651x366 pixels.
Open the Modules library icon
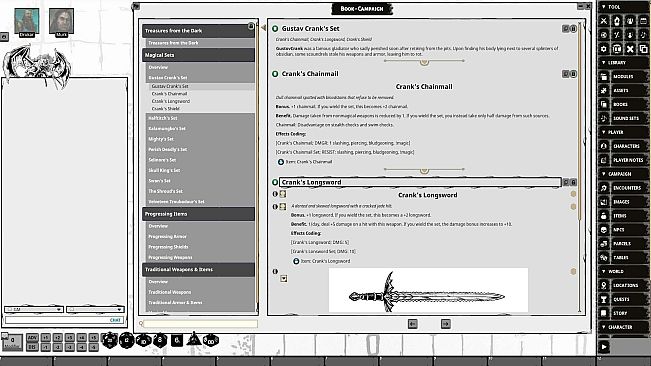[x=604, y=76]
